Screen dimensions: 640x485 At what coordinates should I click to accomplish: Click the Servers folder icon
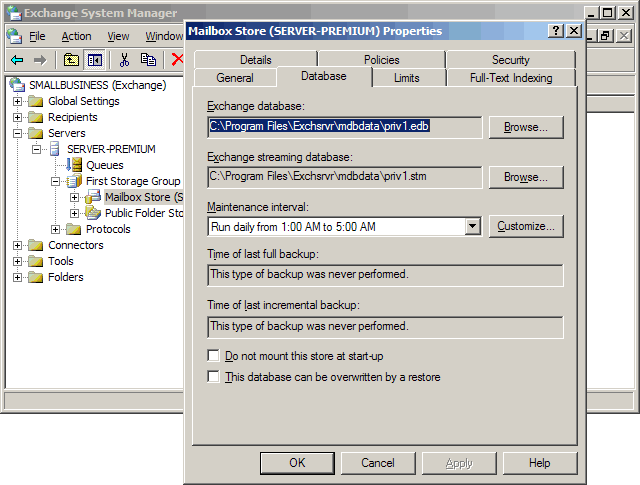pyautogui.click(x=36, y=133)
